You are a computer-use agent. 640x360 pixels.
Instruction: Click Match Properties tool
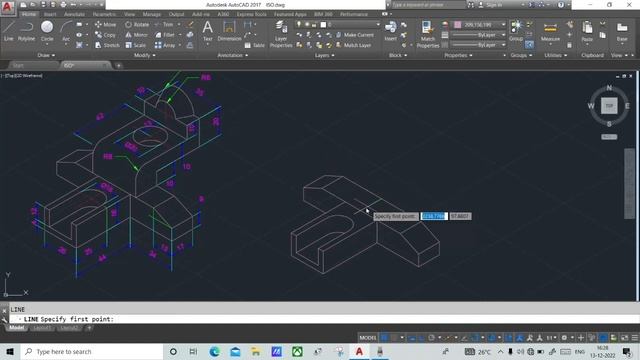(427, 34)
